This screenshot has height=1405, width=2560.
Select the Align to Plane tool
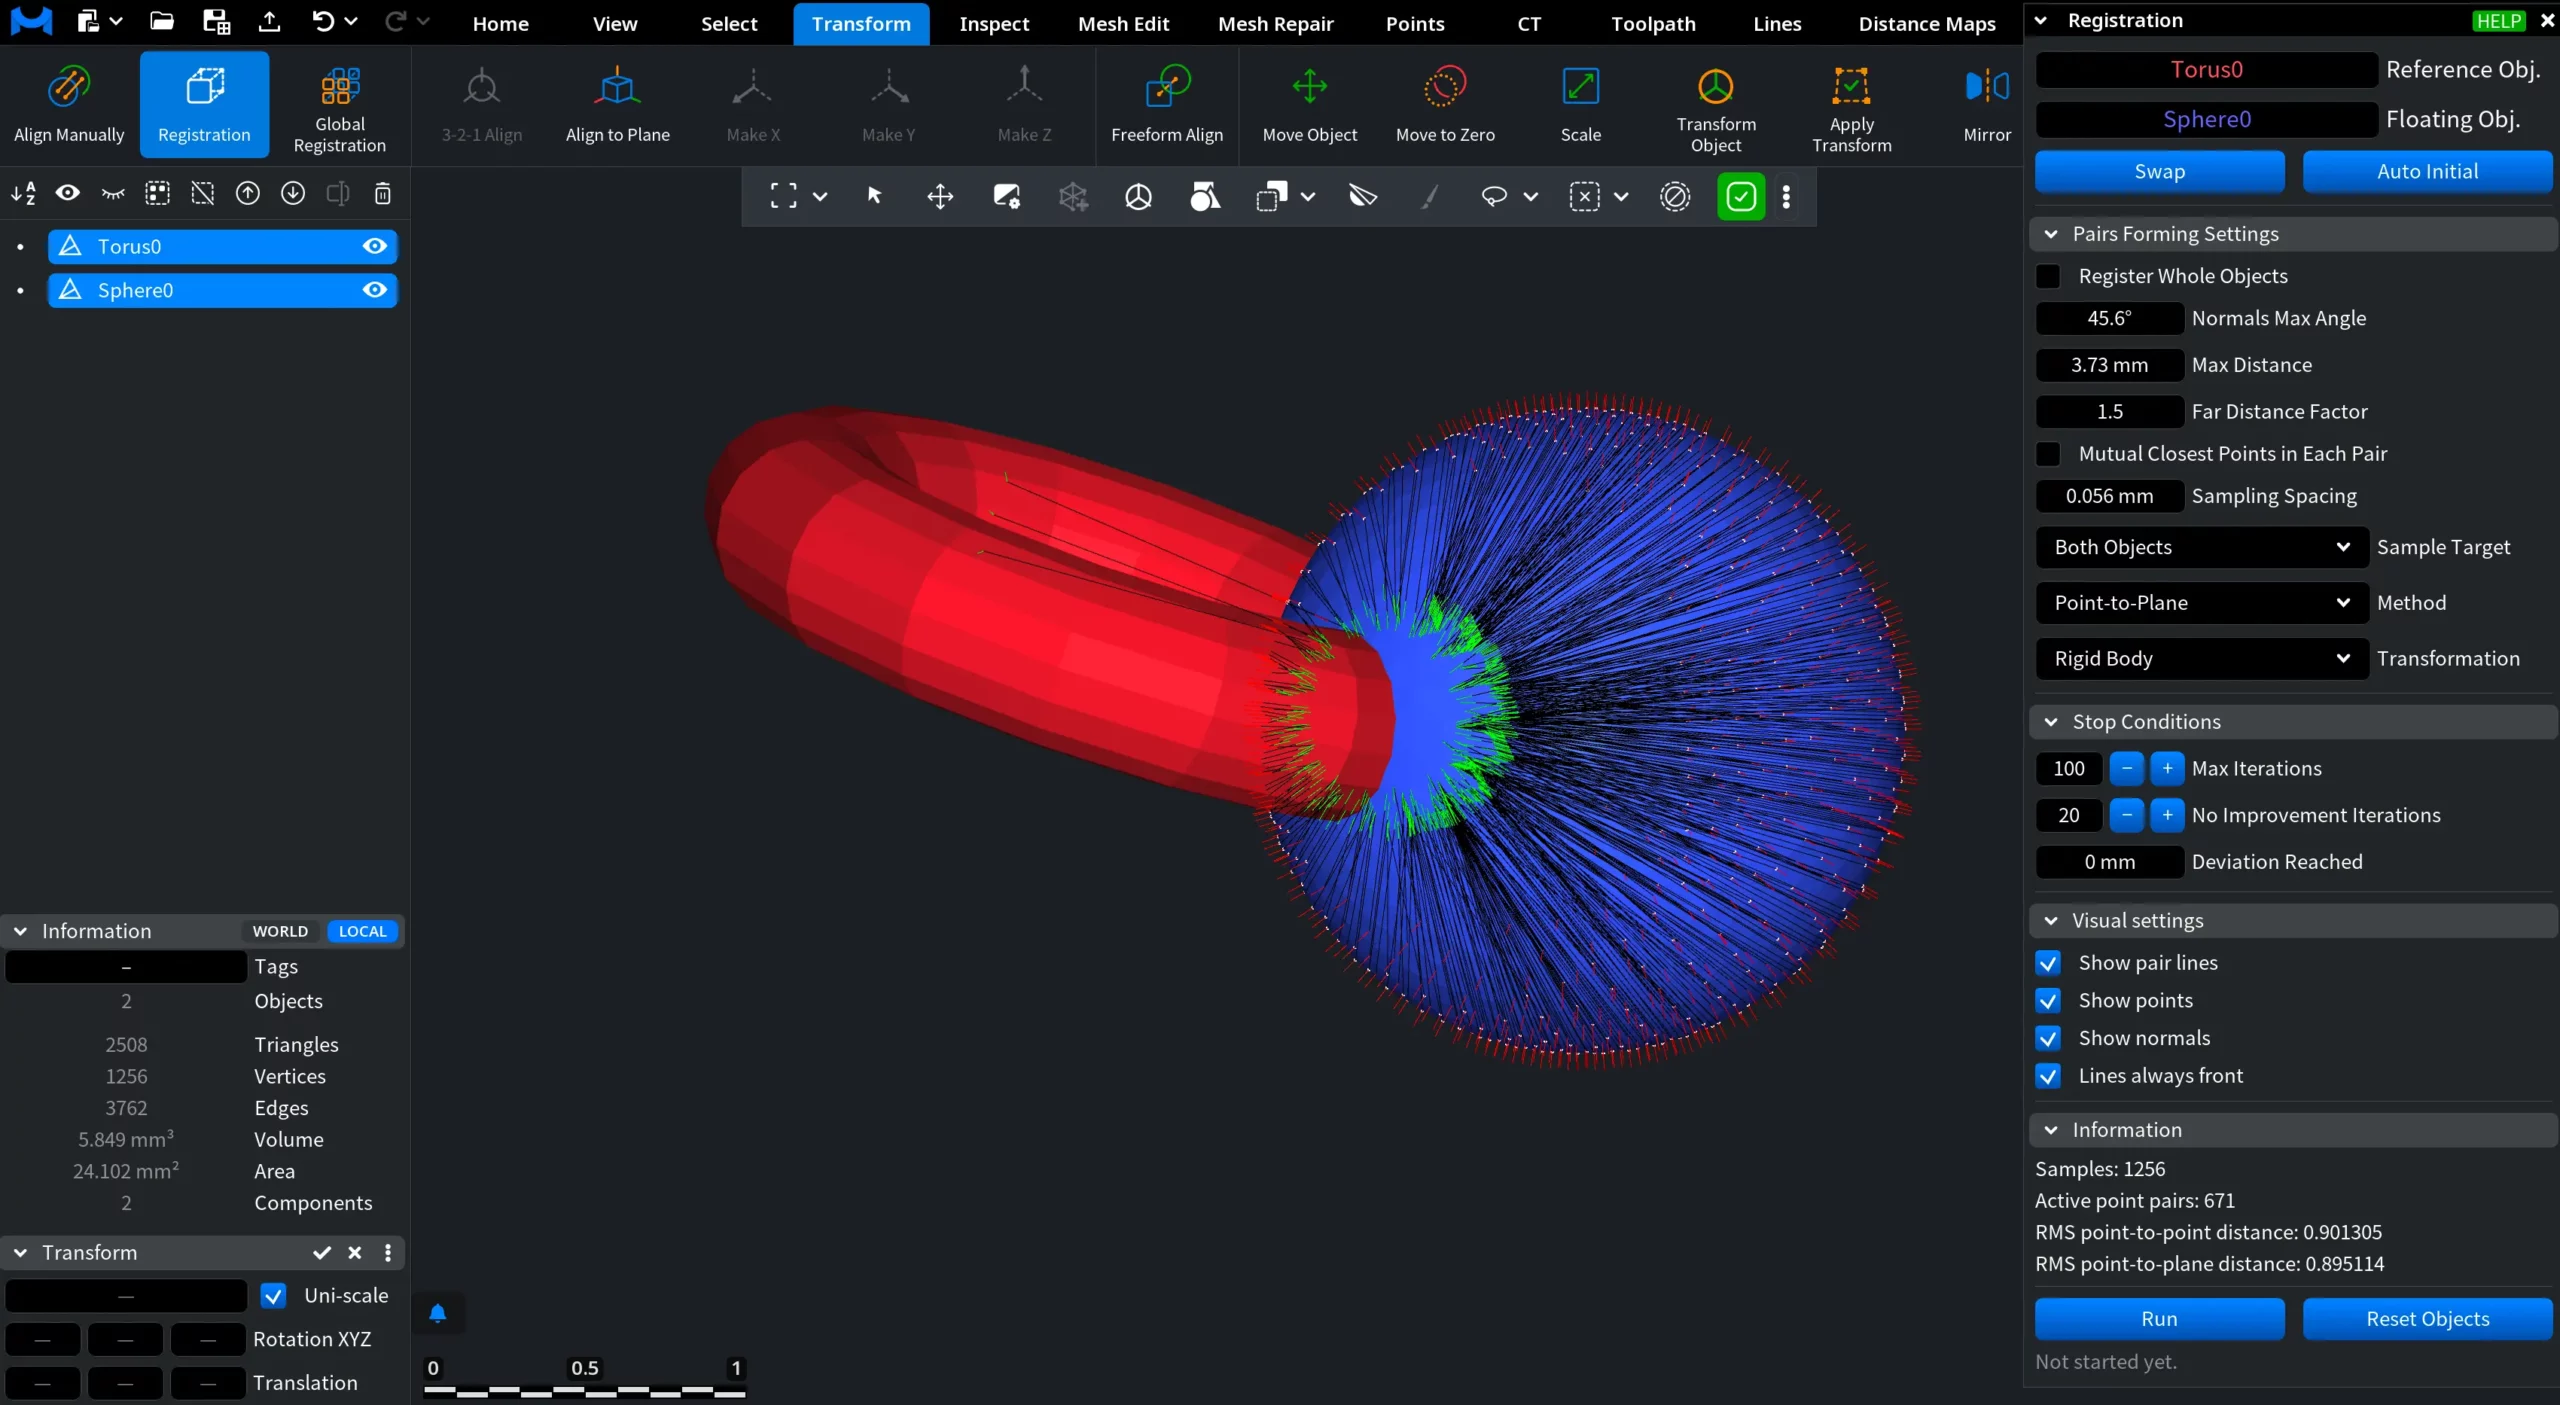(617, 104)
